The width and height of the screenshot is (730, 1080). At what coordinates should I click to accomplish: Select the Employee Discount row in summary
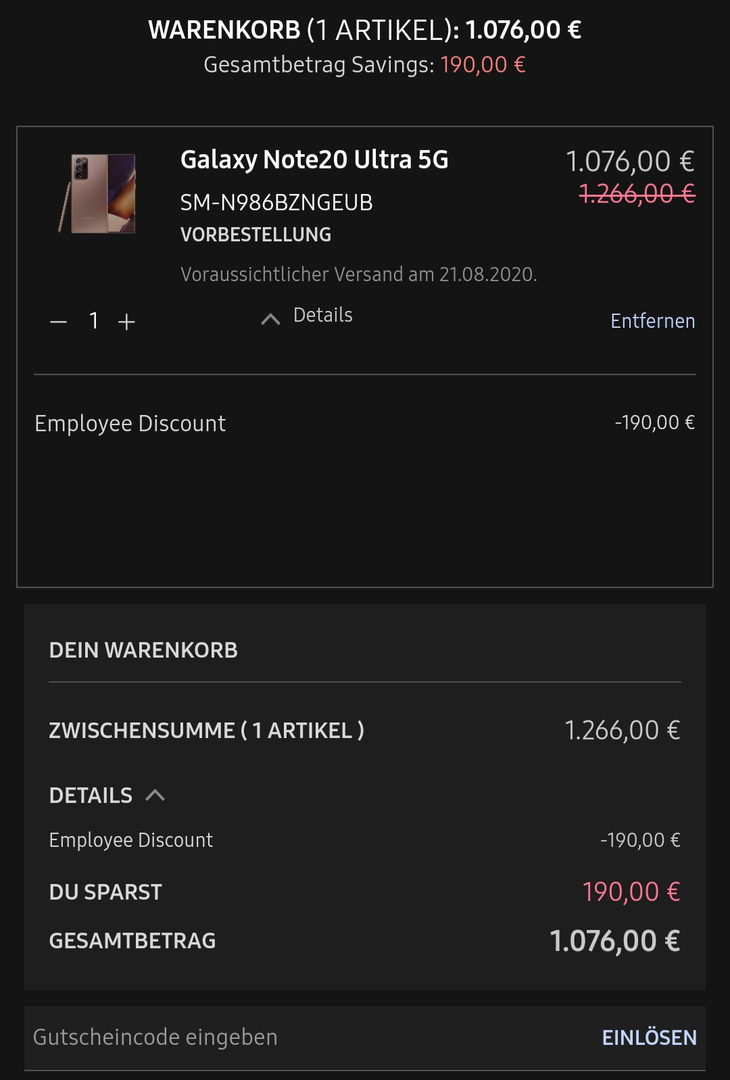(131, 840)
